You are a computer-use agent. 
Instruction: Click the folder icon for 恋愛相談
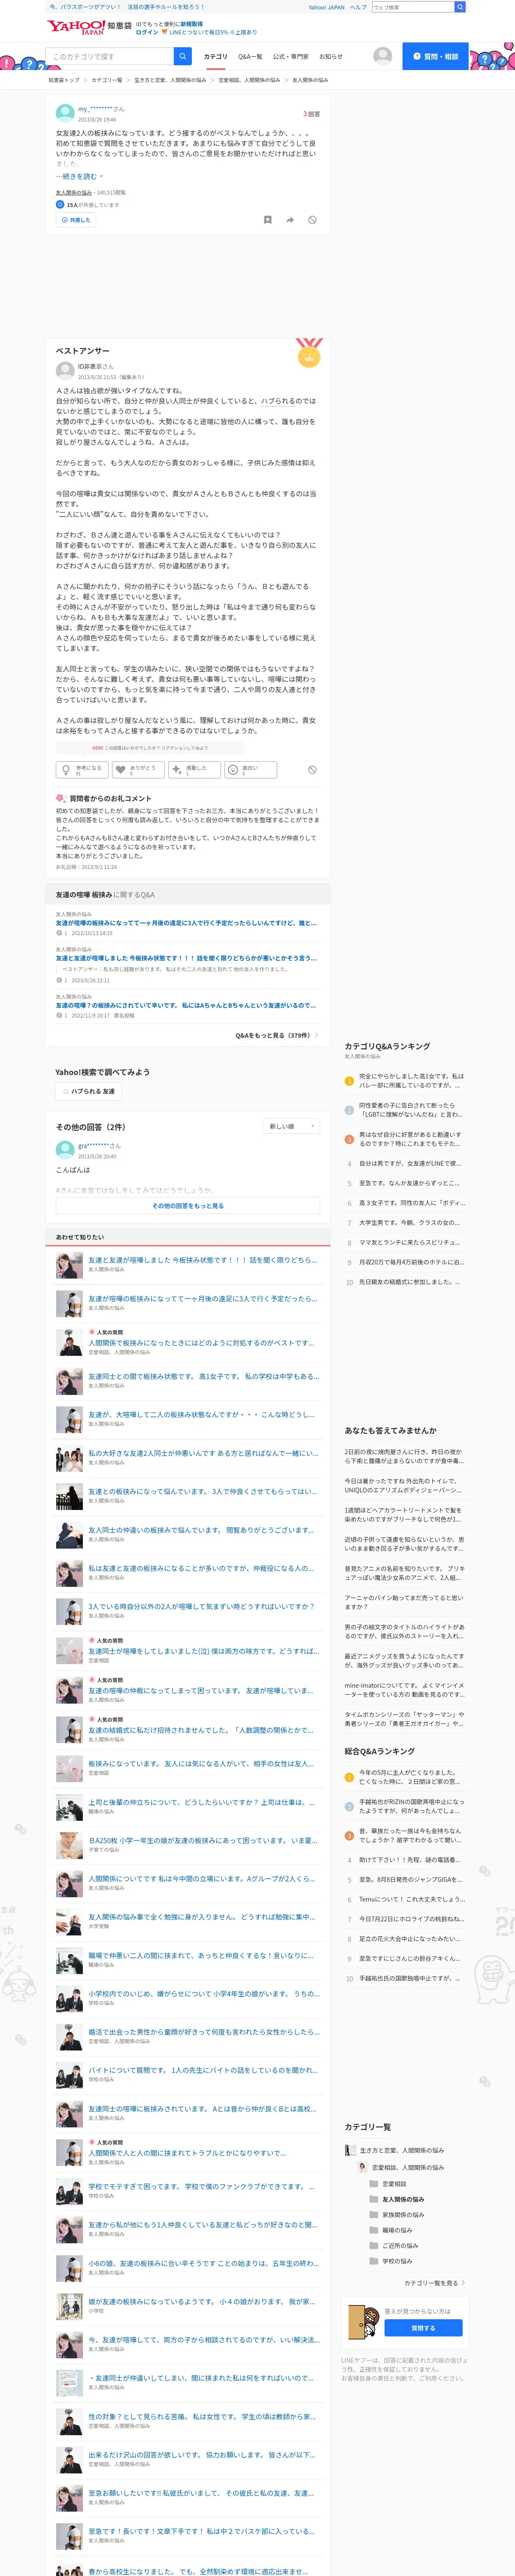(x=374, y=2184)
